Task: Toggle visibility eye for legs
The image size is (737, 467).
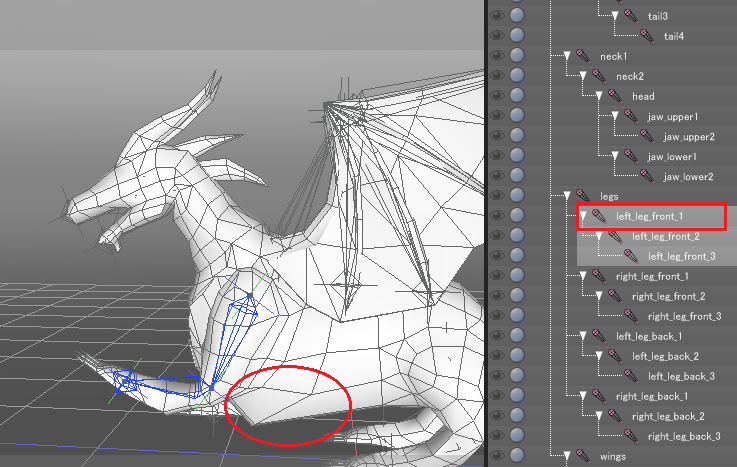Action: click(x=497, y=195)
